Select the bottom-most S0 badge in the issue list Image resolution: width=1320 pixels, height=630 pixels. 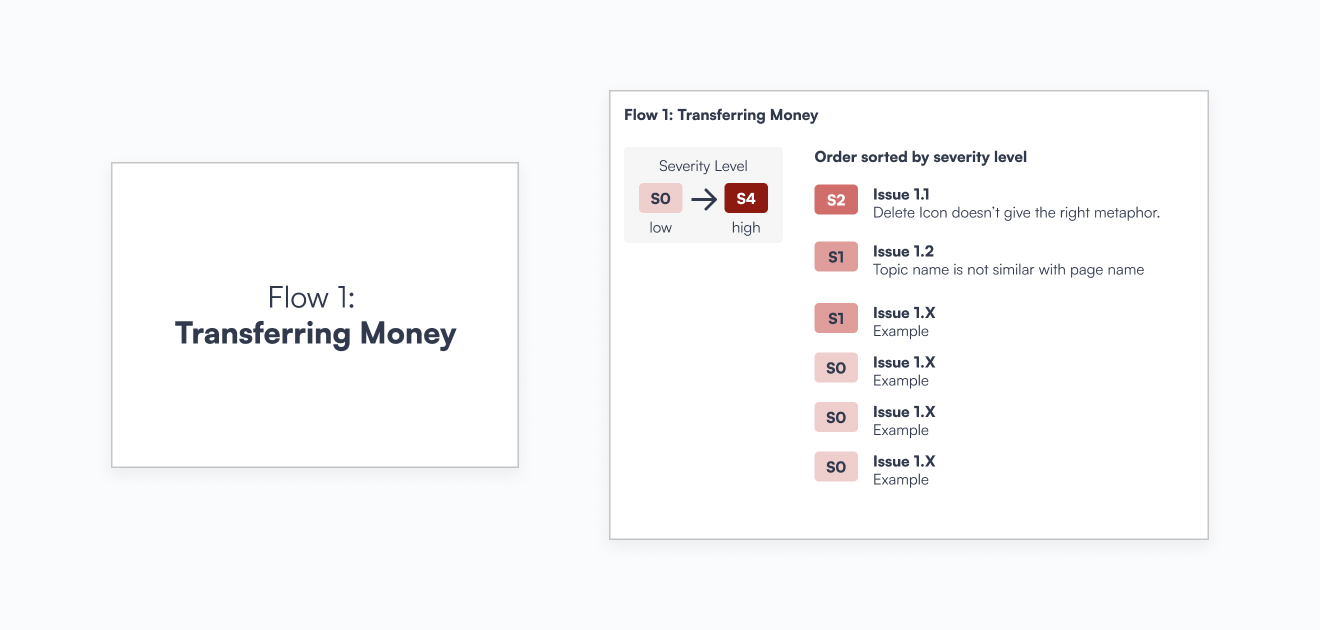(836, 467)
